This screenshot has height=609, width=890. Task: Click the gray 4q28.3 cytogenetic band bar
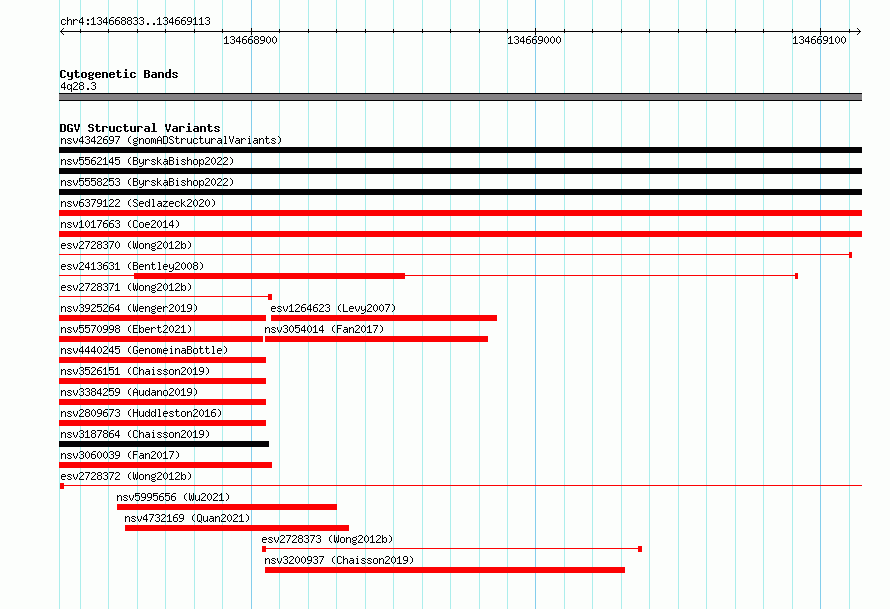point(460,97)
